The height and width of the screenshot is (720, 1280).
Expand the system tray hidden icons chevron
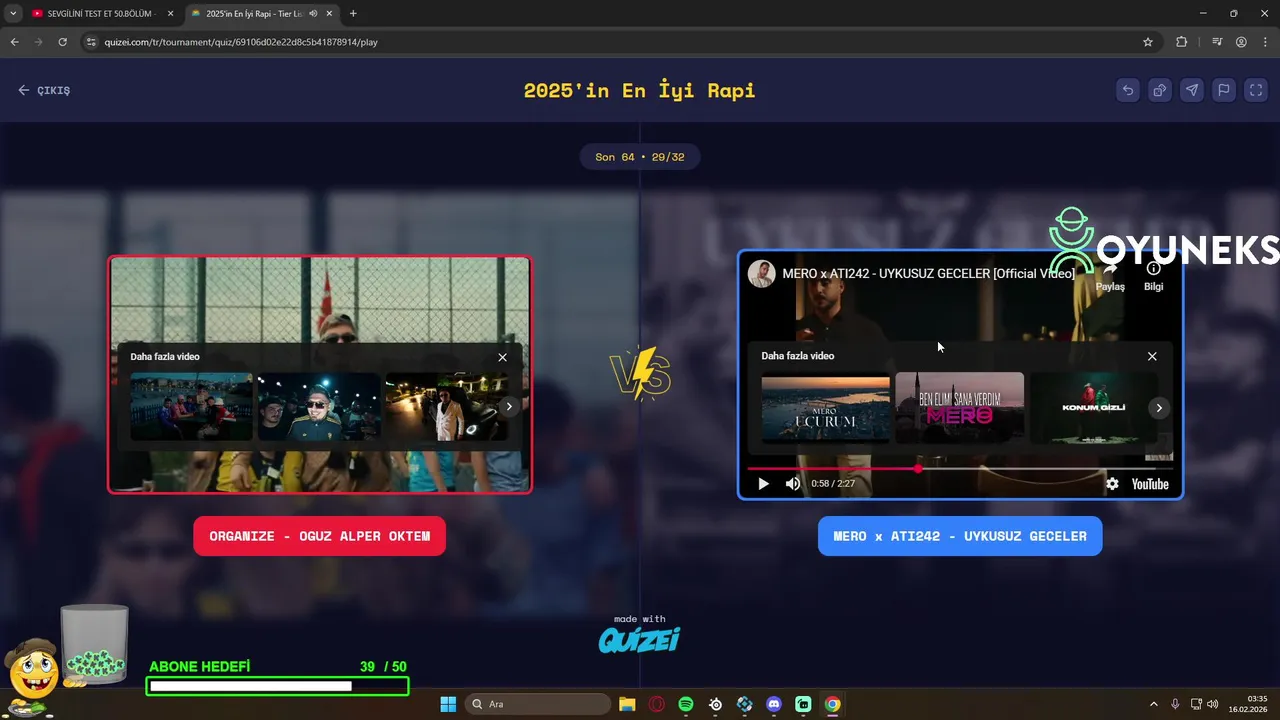click(1153, 704)
